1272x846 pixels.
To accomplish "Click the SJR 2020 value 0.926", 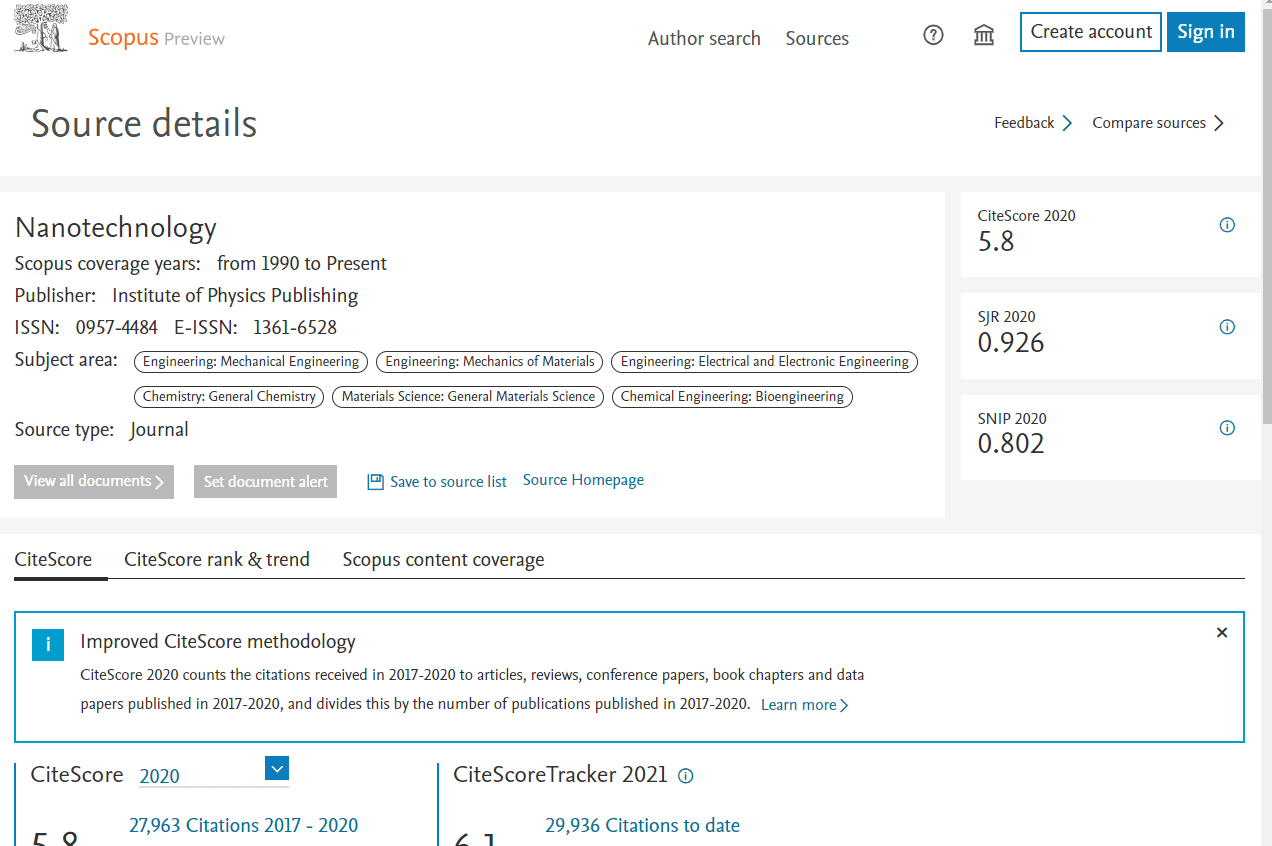I will tap(1011, 343).
